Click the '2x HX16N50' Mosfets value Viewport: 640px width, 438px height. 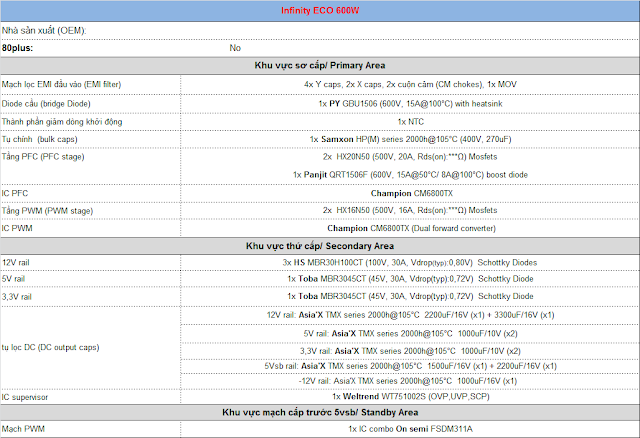coord(410,210)
